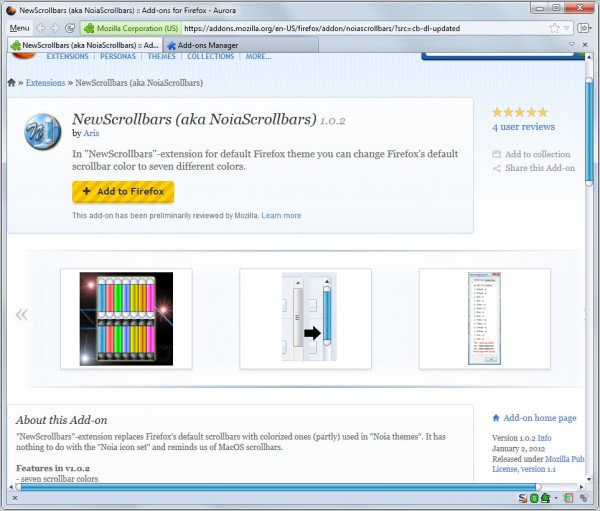Close the add-on bar with X
The width and height of the screenshot is (600, 511).
(x=15, y=498)
